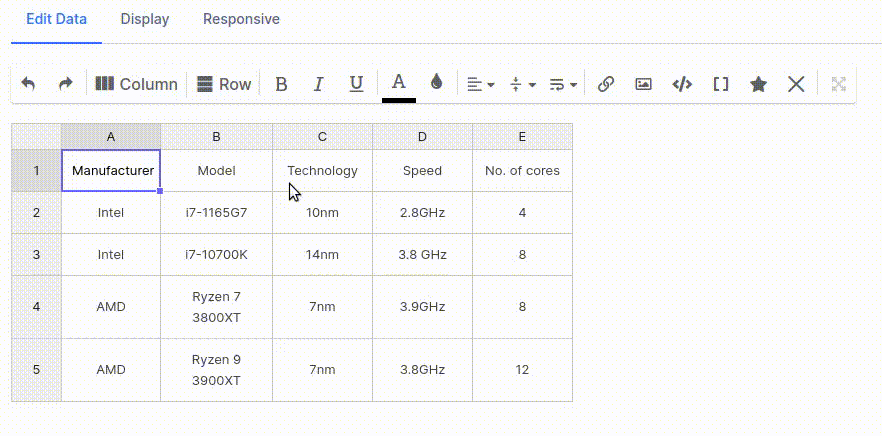Open the text color picker
Image resolution: width=882 pixels, height=436 pixels.
(399, 86)
